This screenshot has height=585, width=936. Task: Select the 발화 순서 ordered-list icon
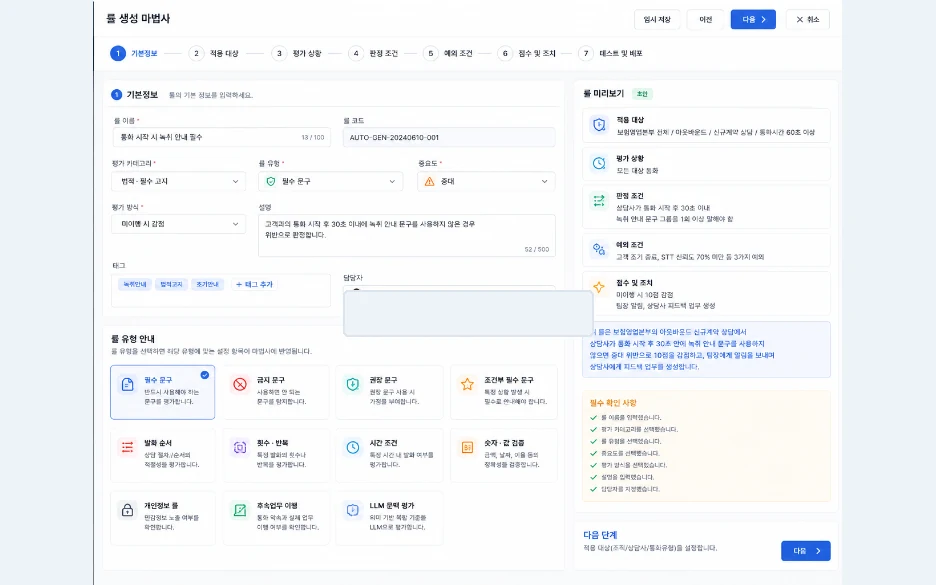point(127,447)
